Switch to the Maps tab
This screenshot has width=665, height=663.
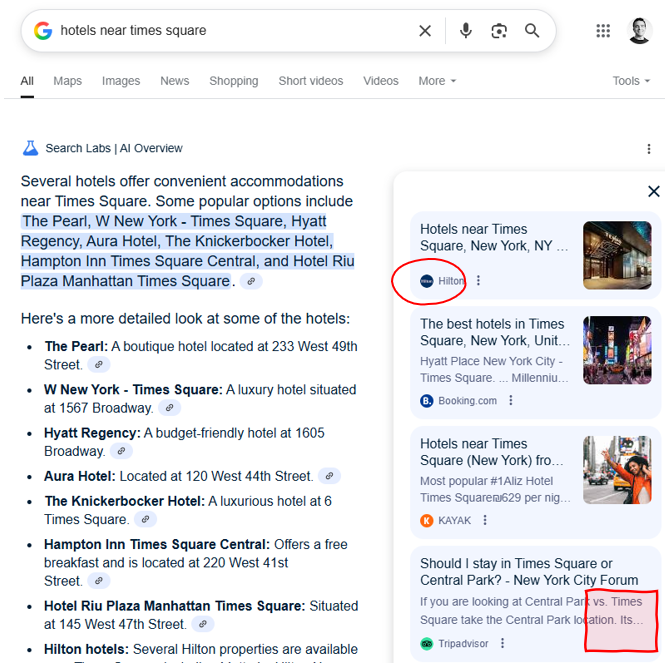coord(67,81)
